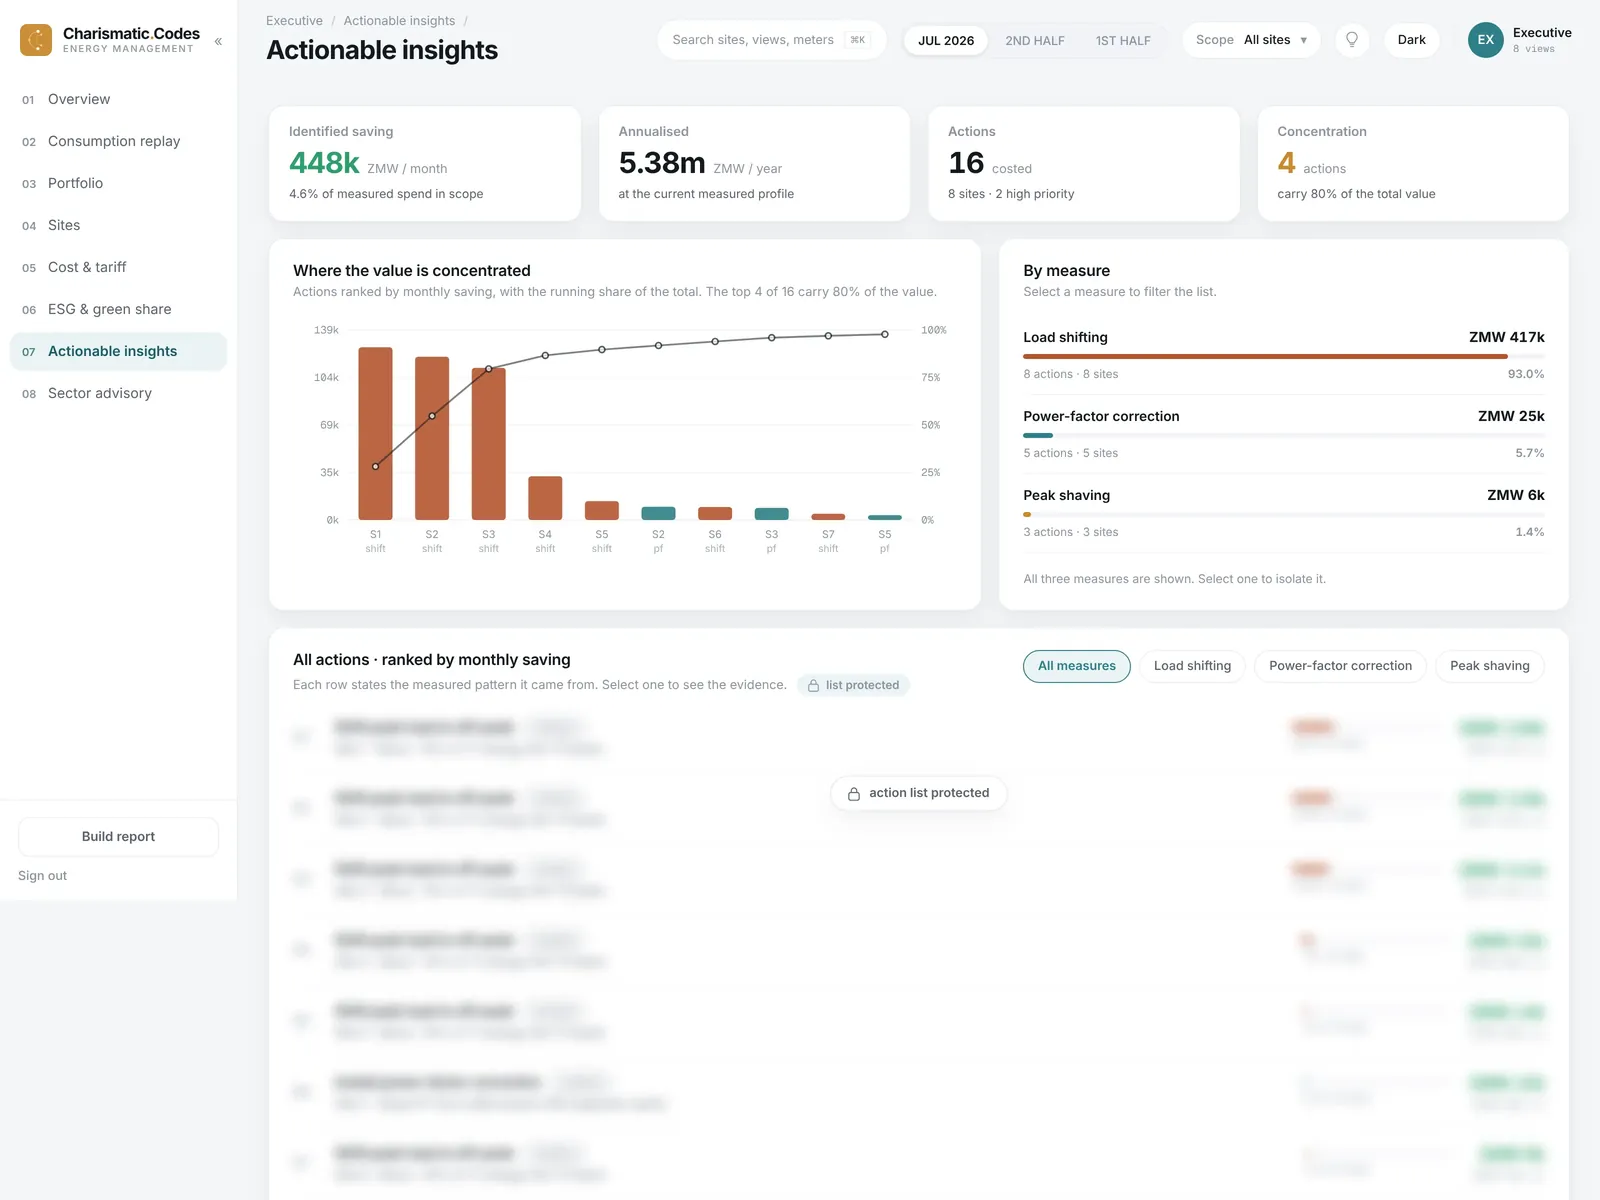The image size is (1600, 1200).
Task: Click the Concentration 4 actions card
Action: click(x=1413, y=164)
